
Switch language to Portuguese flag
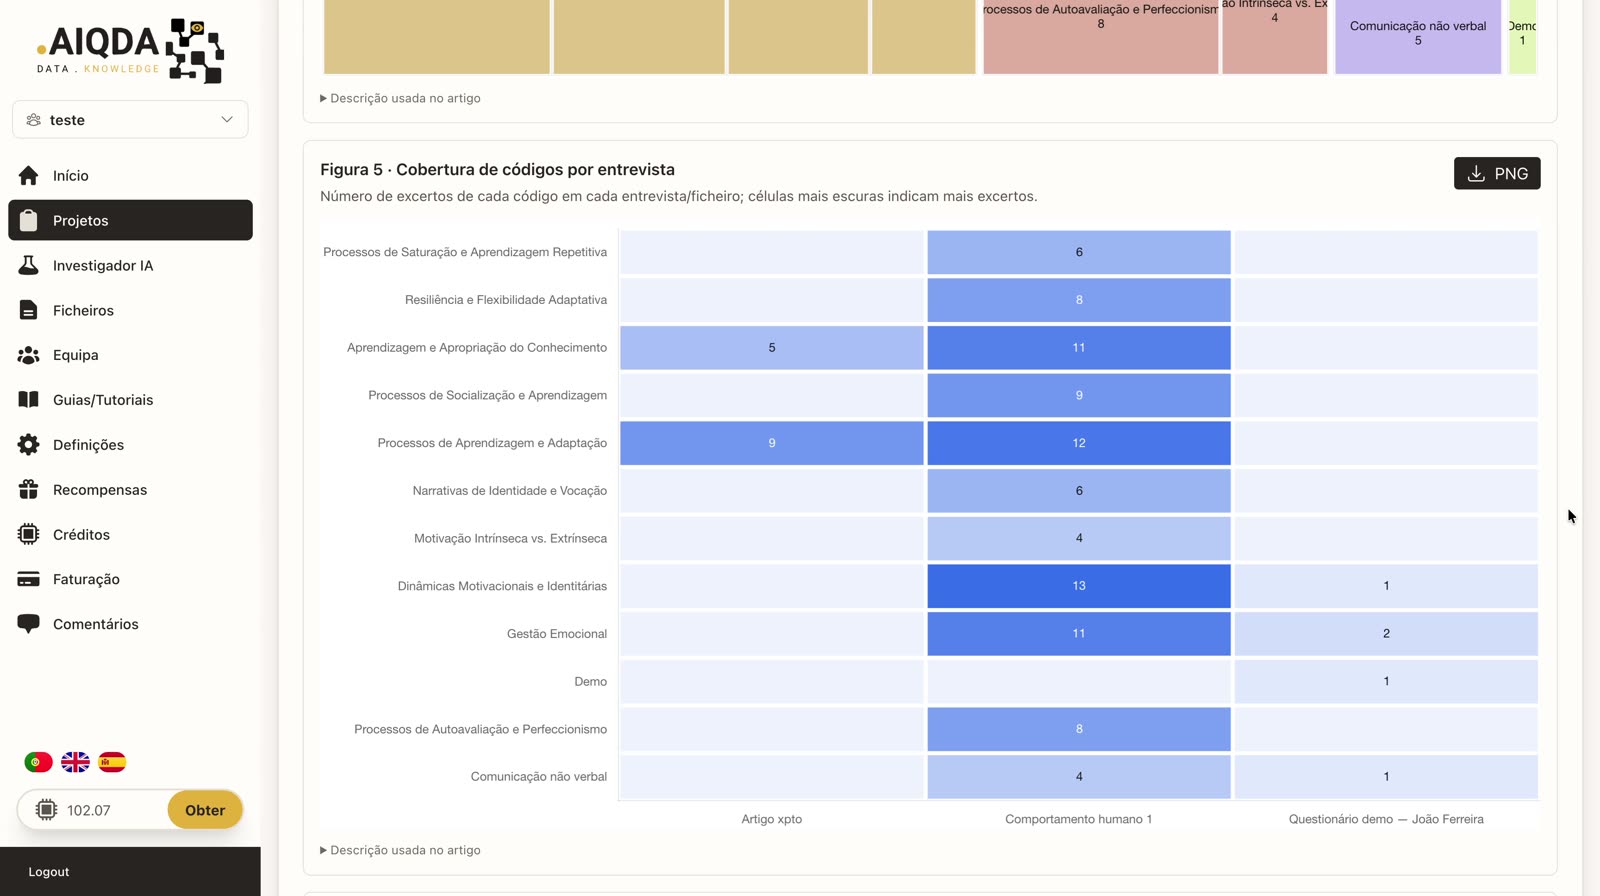click(x=38, y=762)
